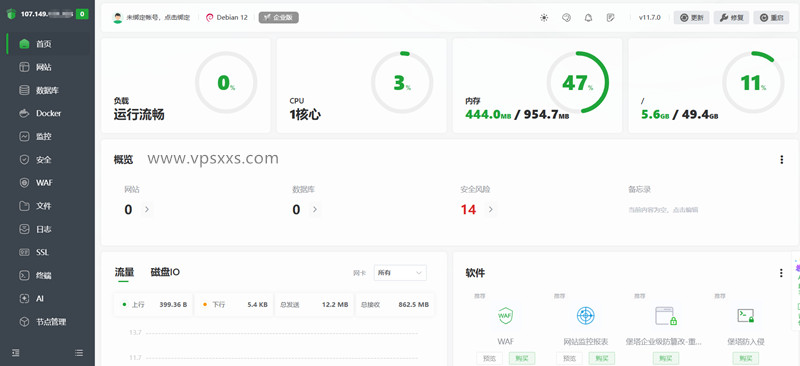Switch to the 流量 traffic tab
Viewport: 800px width, 366px height.
tap(124, 272)
